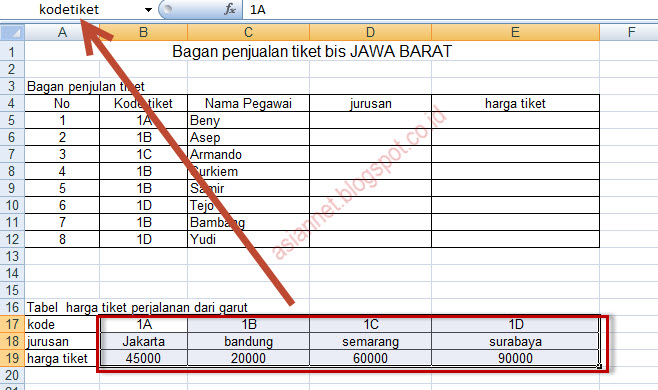
Task: Click the 'Nama Pegawai' header cell
Action: tap(248, 103)
